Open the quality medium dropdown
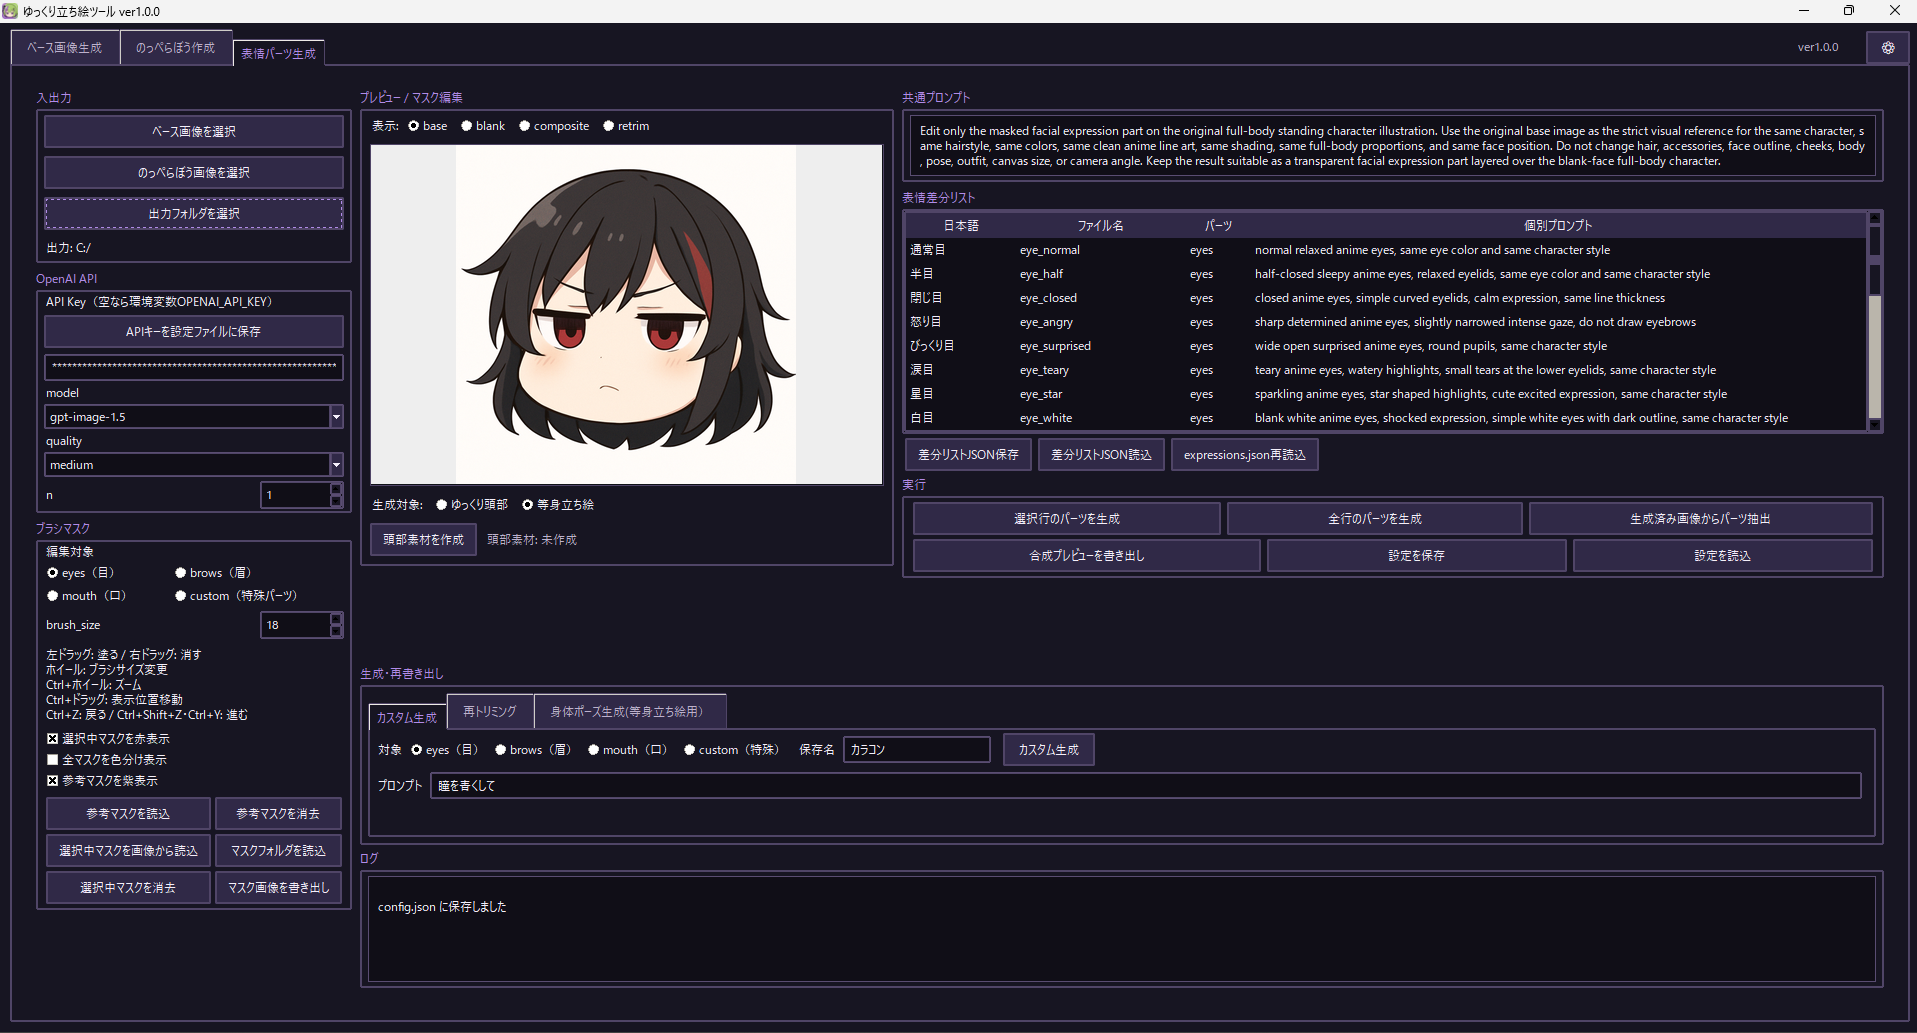Image resolution: width=1917 pixels, height=1033 pixels. point(336,465)
